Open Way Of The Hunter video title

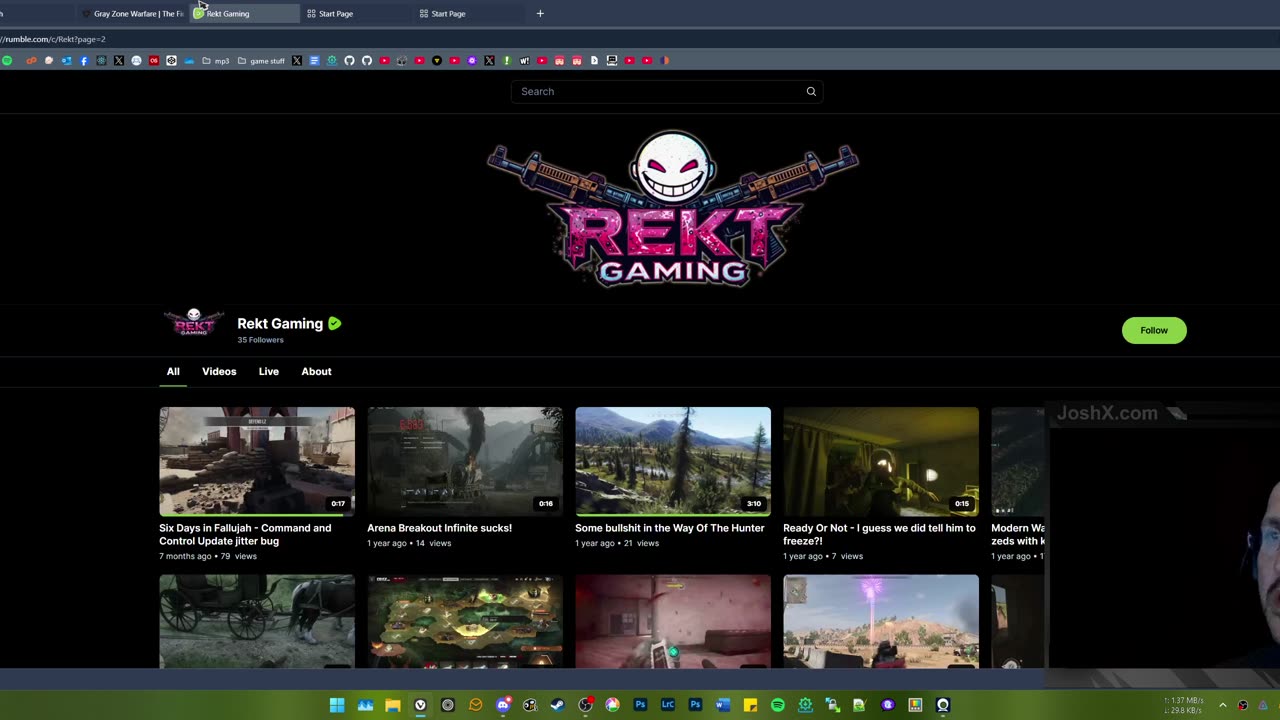[669, 528]
